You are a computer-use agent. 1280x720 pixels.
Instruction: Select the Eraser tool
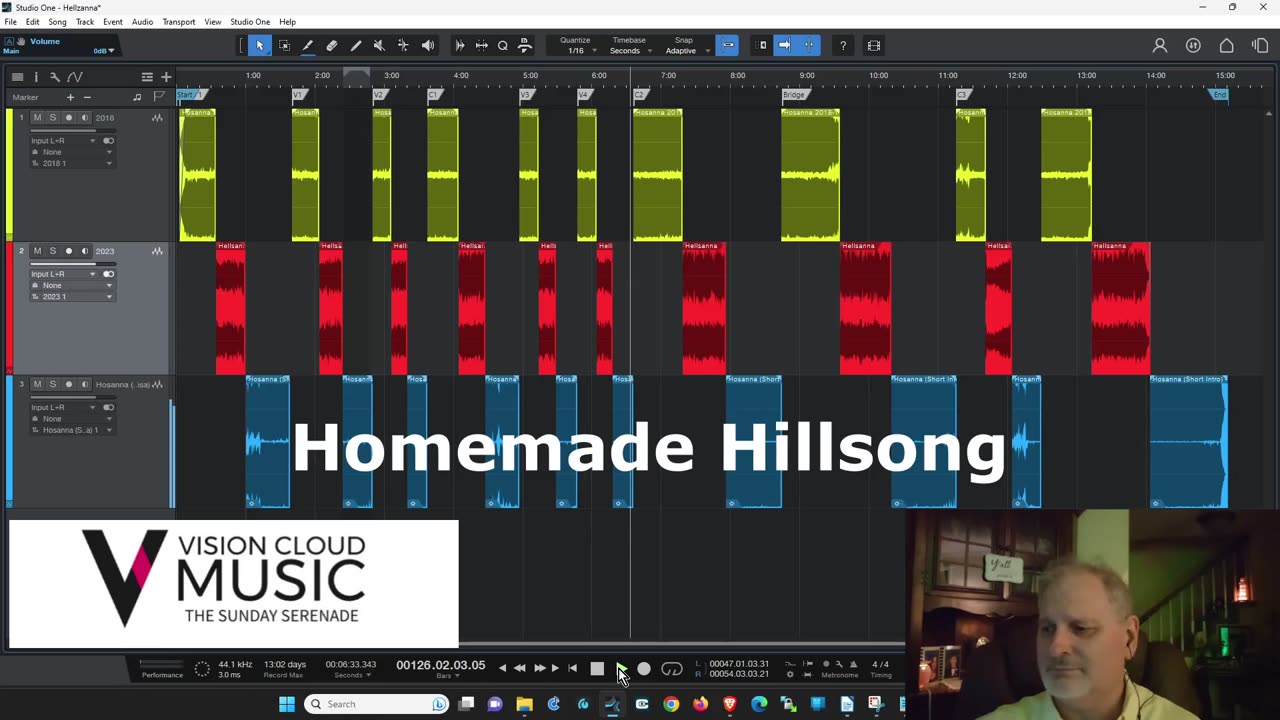[x=332, y=46]
